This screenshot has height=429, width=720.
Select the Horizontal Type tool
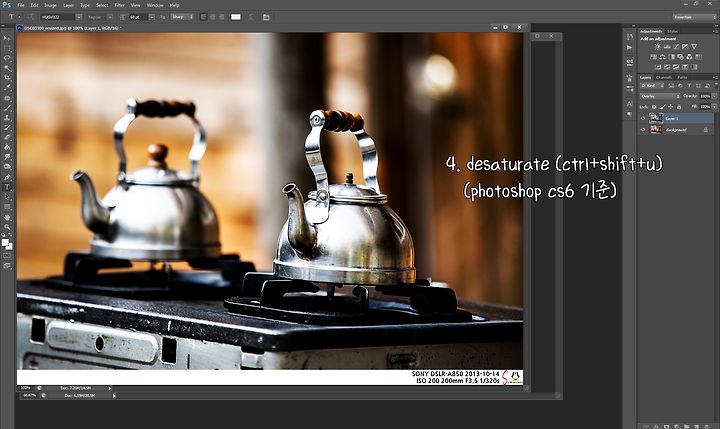pyautogui.click(x=7, y=187)
